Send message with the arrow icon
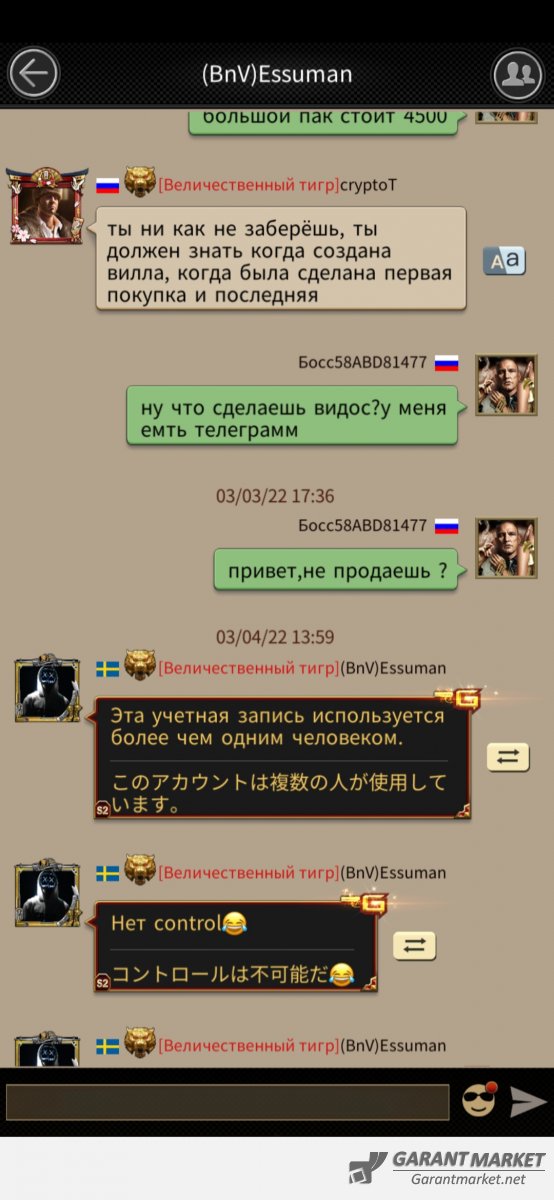 click(528, 1101)
